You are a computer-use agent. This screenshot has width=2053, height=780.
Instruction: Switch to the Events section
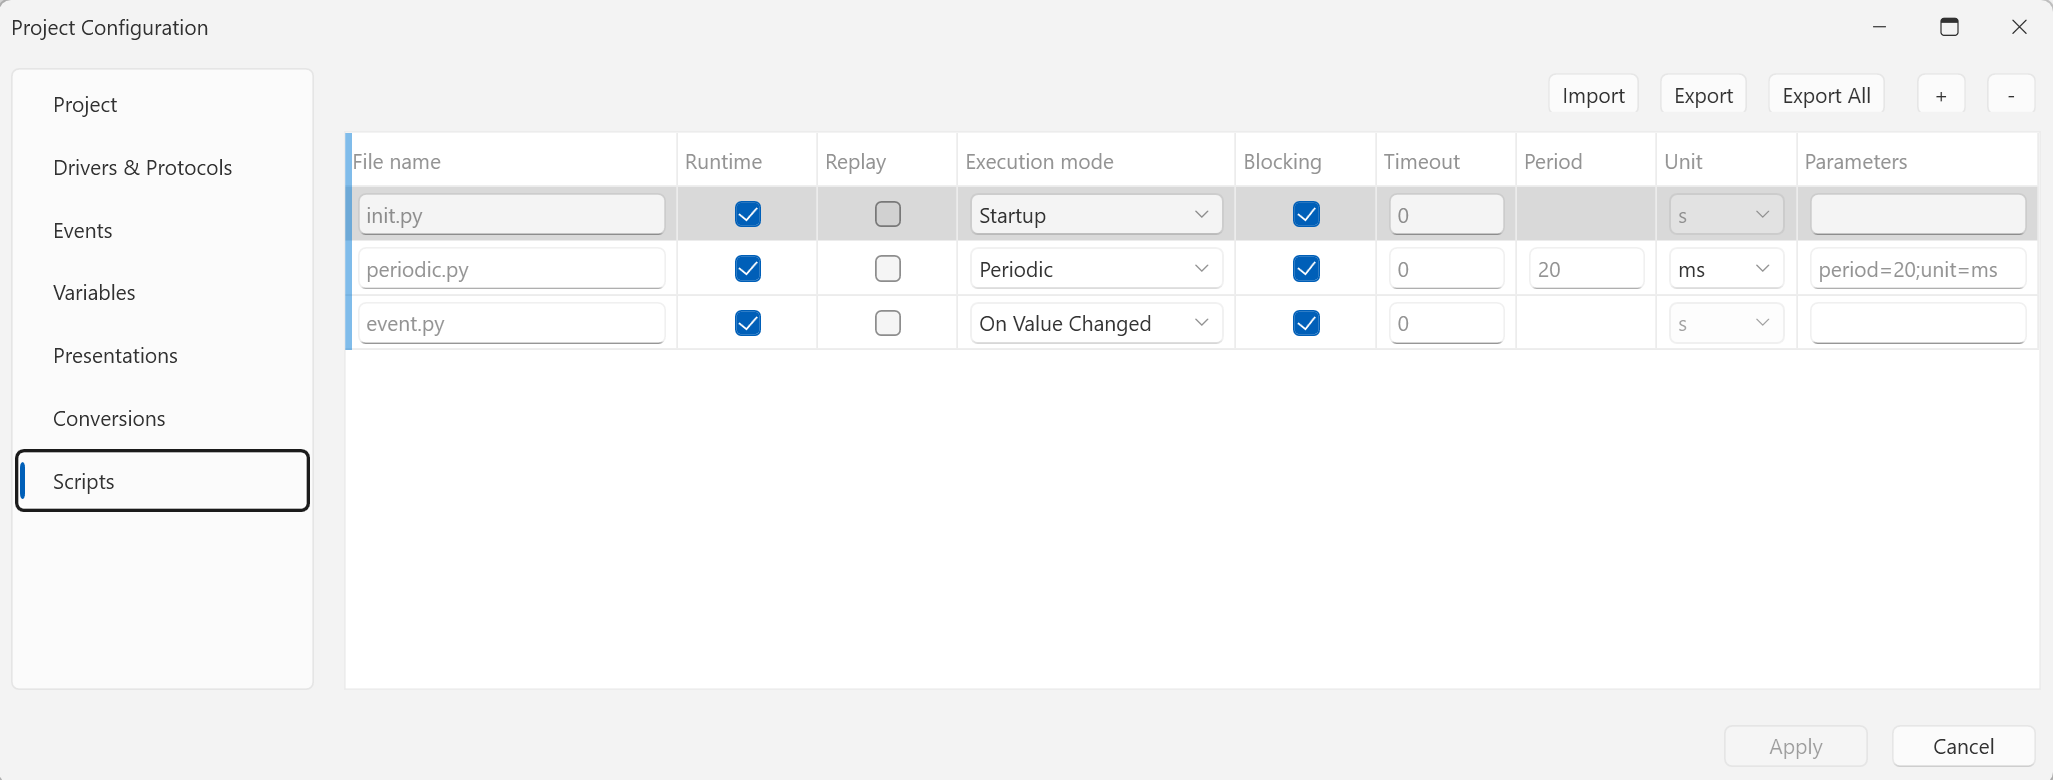163,231
